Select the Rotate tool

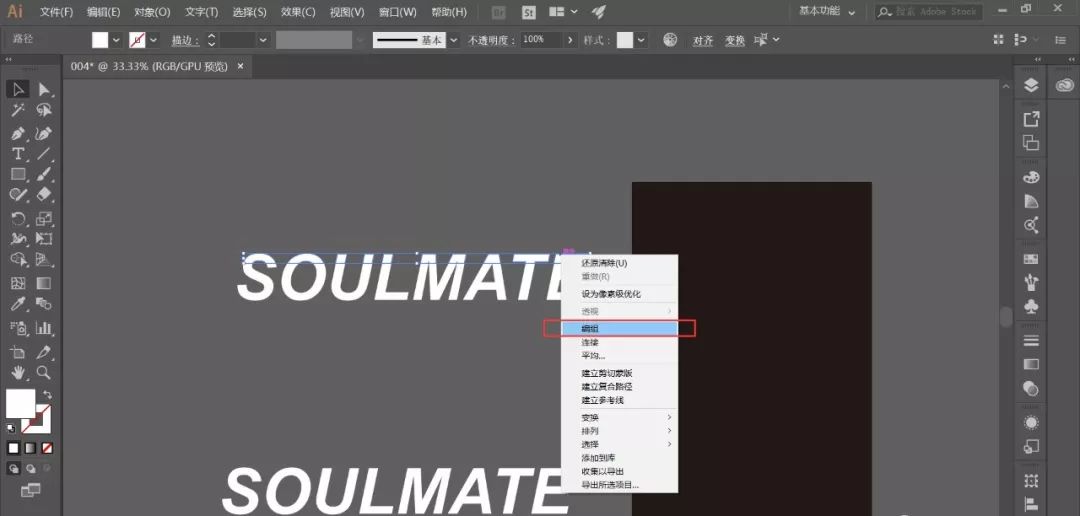point(18,219)
